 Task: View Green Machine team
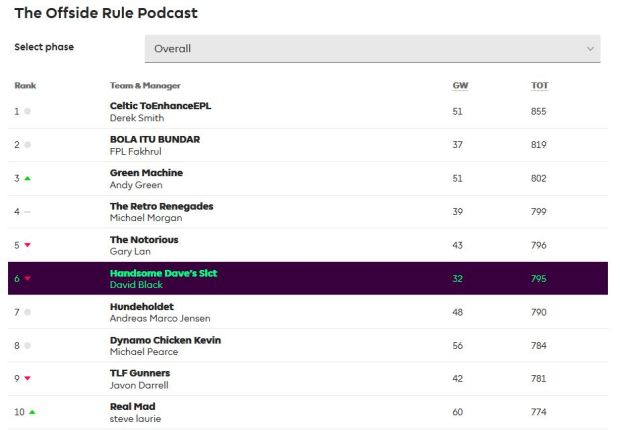(146, 172)
